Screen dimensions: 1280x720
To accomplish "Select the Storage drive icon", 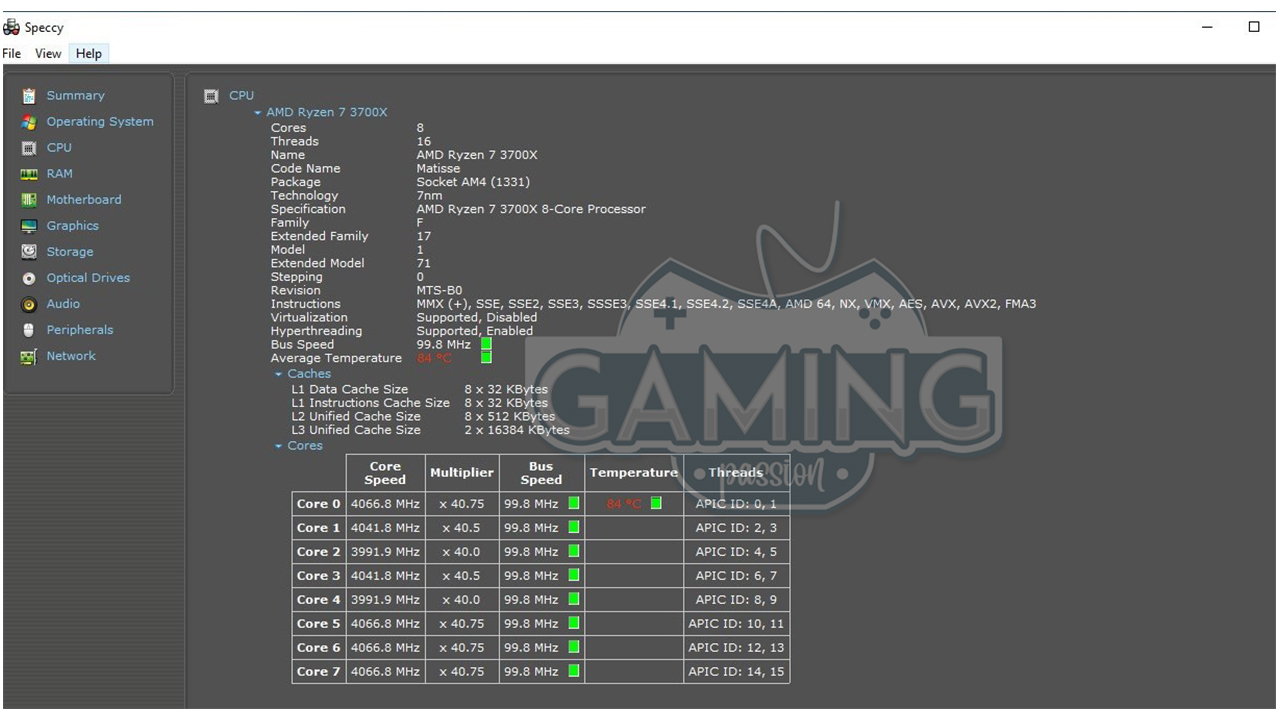I will [29, 252].
